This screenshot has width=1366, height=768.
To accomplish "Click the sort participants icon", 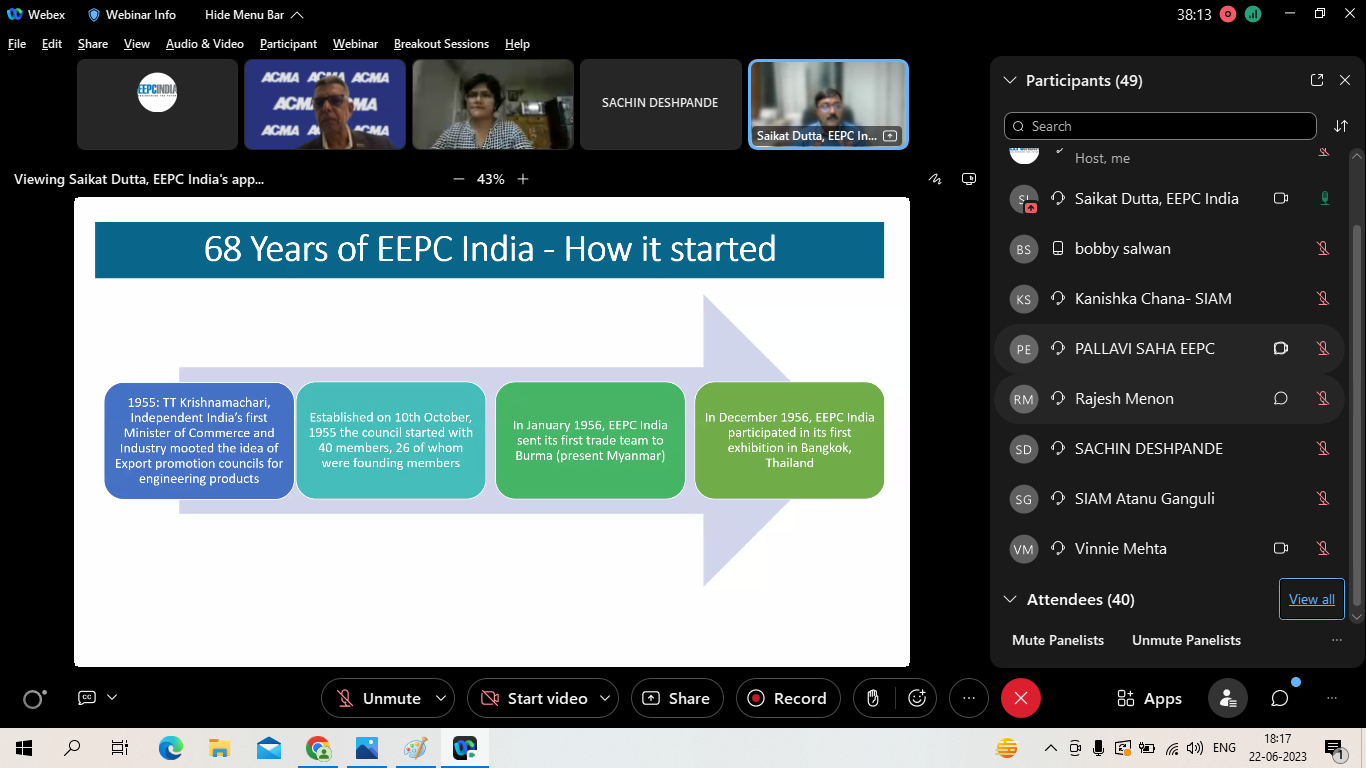I will 1341,126.
